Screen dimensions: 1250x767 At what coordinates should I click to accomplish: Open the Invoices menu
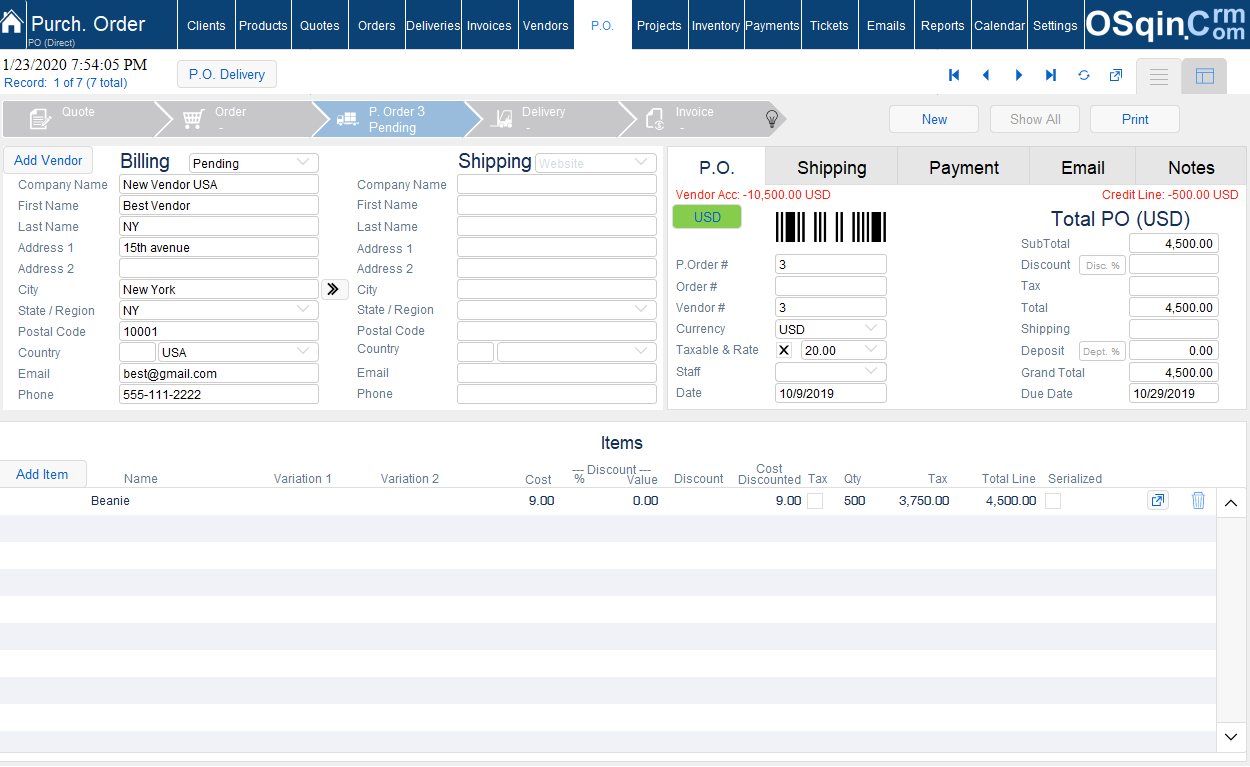pos(489,25)
